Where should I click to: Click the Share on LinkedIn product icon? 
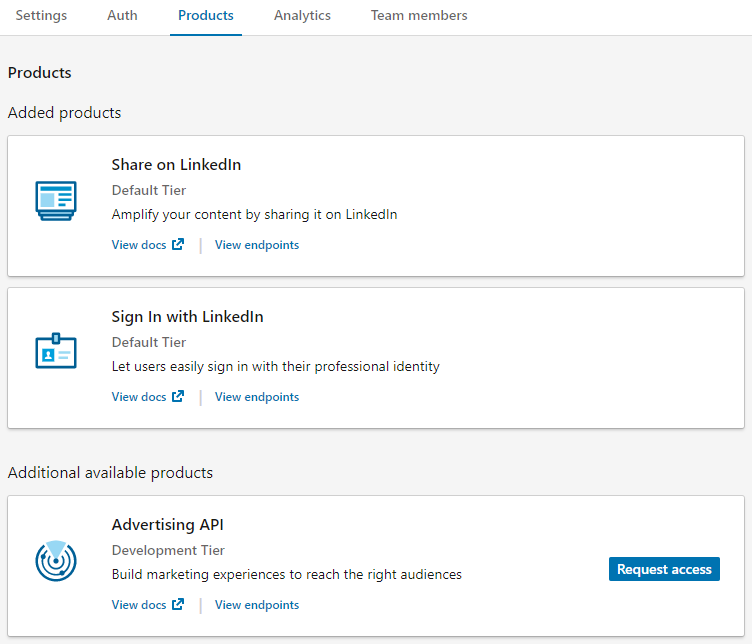point(56,200)
